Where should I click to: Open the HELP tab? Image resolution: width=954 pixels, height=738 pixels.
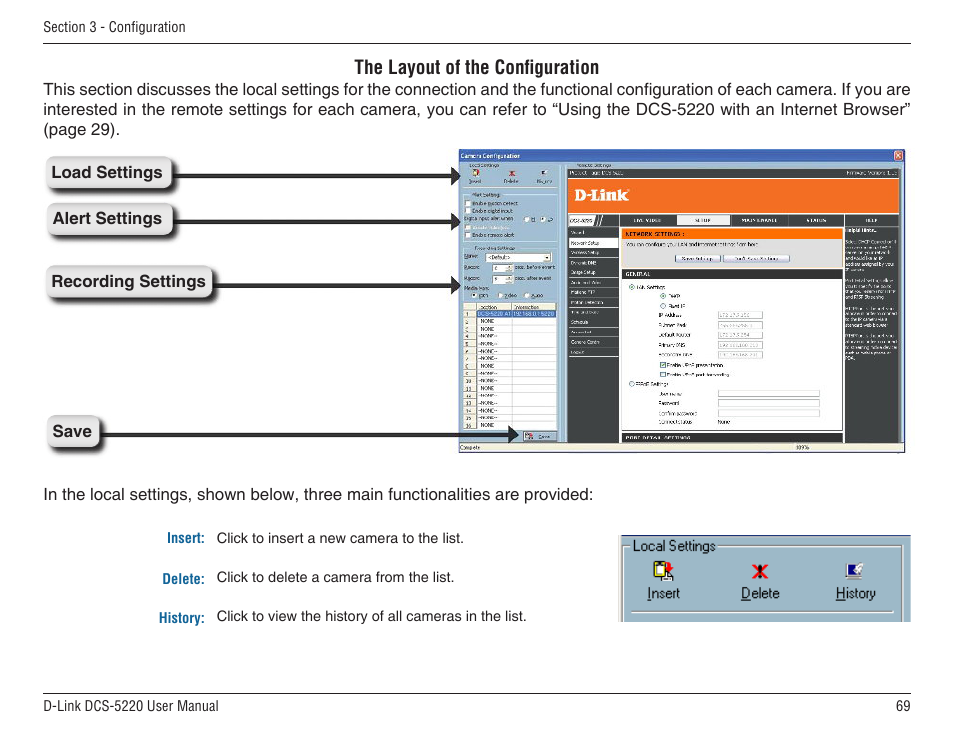point(871,220)
